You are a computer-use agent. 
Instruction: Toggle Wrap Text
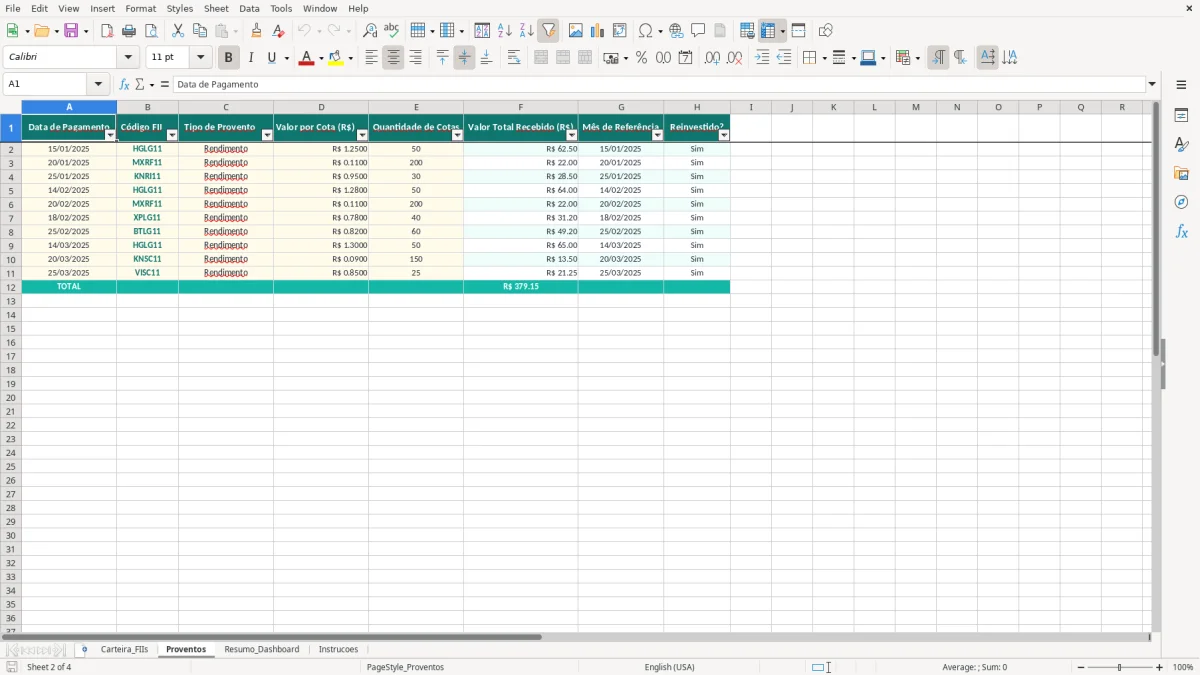(x=514, y=58)
